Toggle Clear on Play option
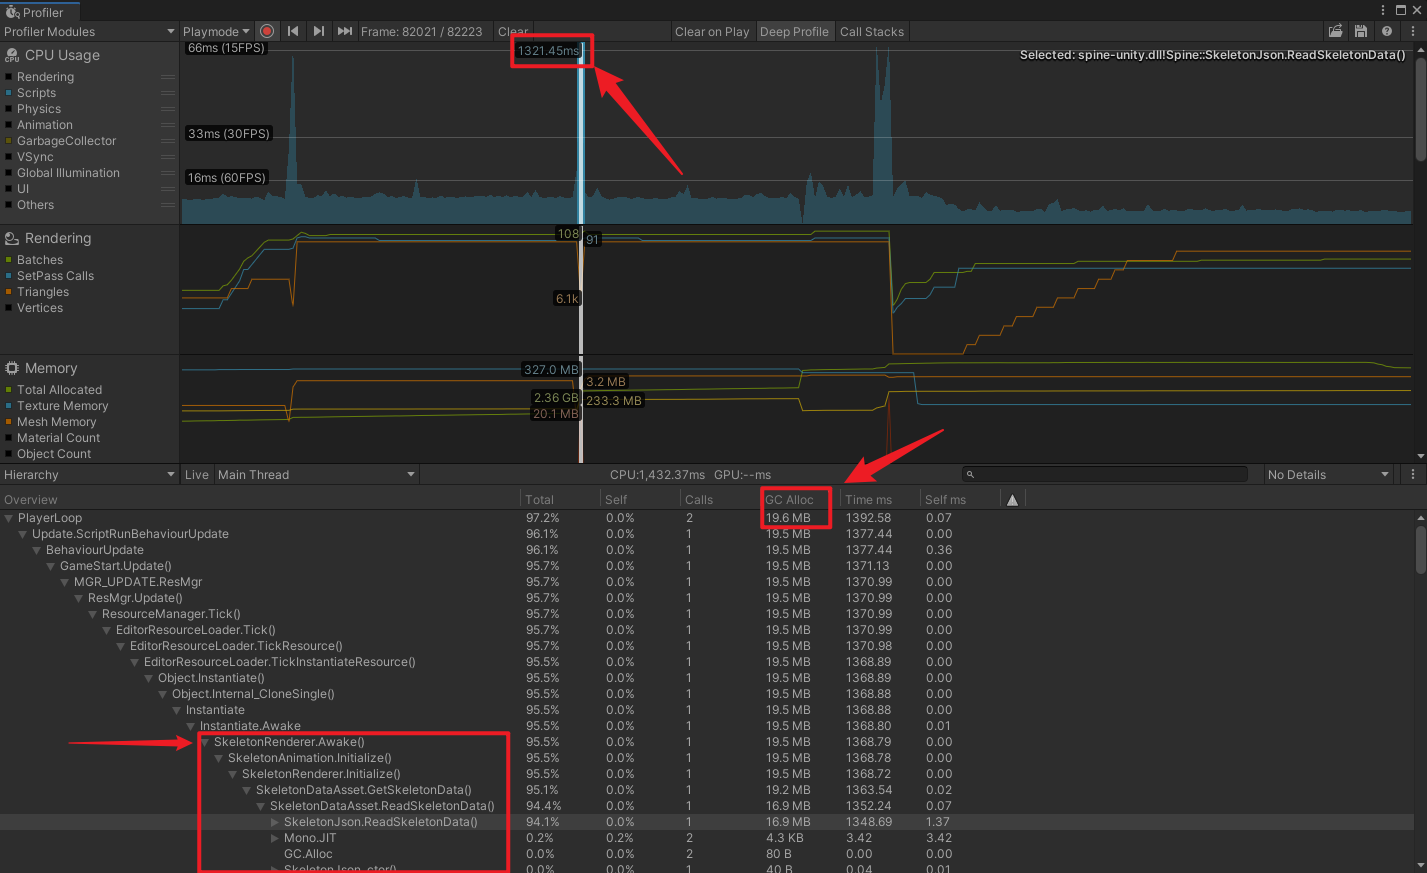 711,31
